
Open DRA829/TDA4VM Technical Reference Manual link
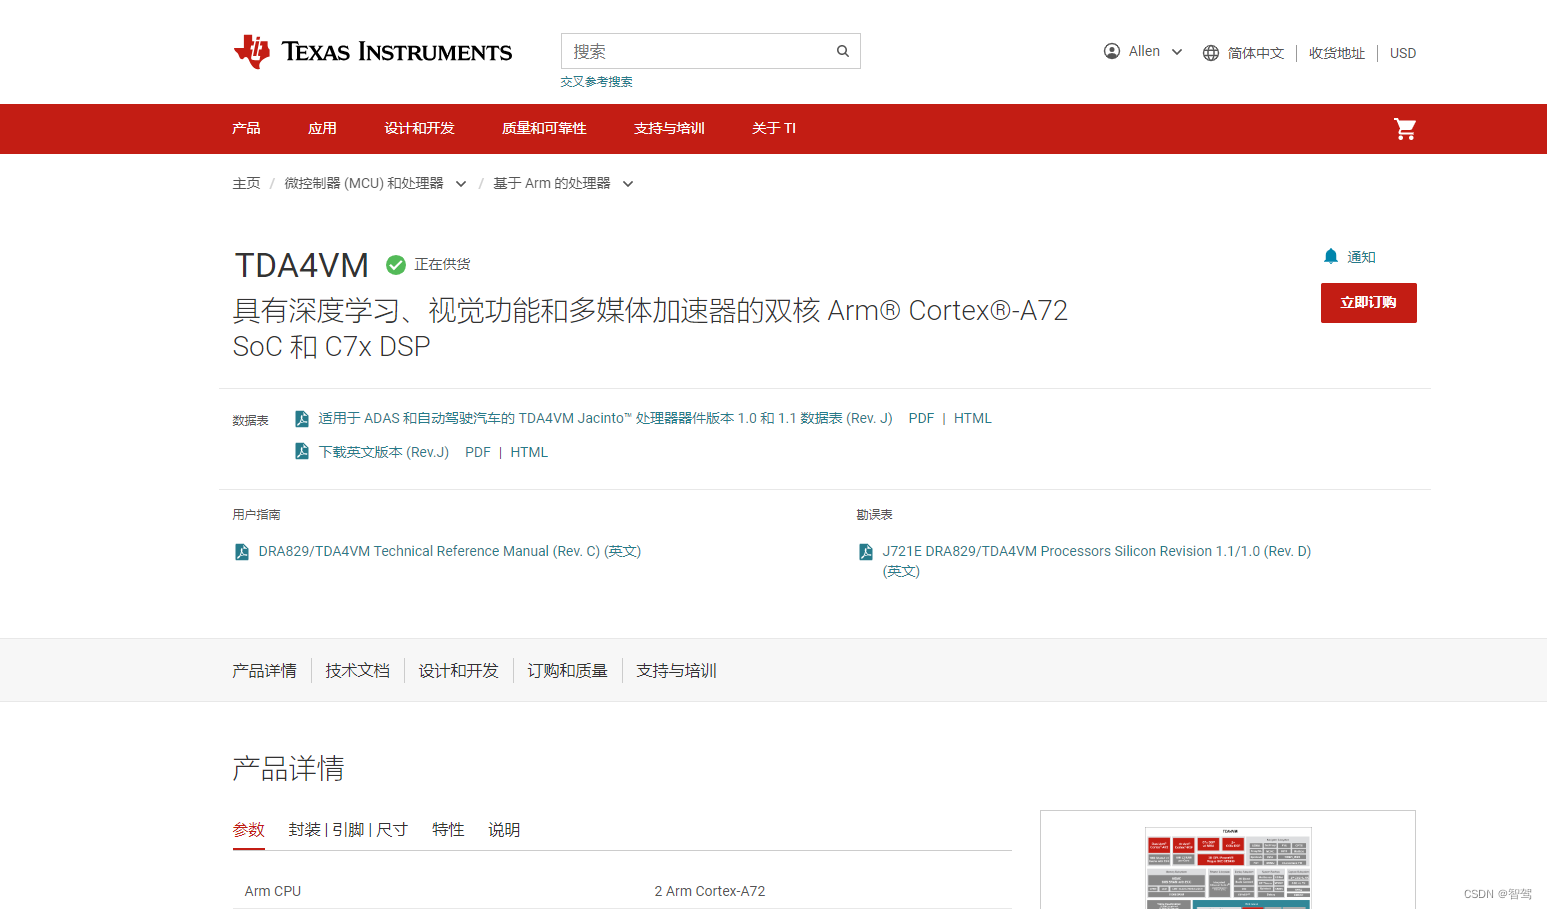coord(450,552)
